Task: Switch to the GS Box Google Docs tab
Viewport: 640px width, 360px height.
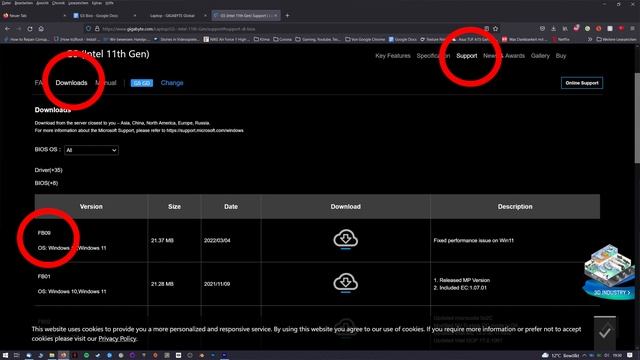Action: pos(104,16)
